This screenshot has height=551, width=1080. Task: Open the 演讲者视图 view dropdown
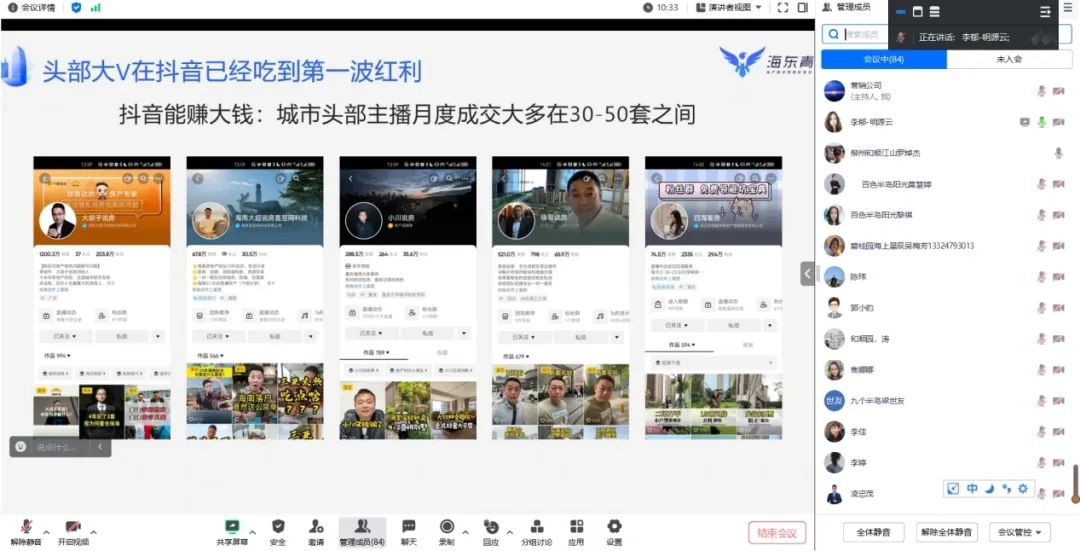click(x=729, y=8)
